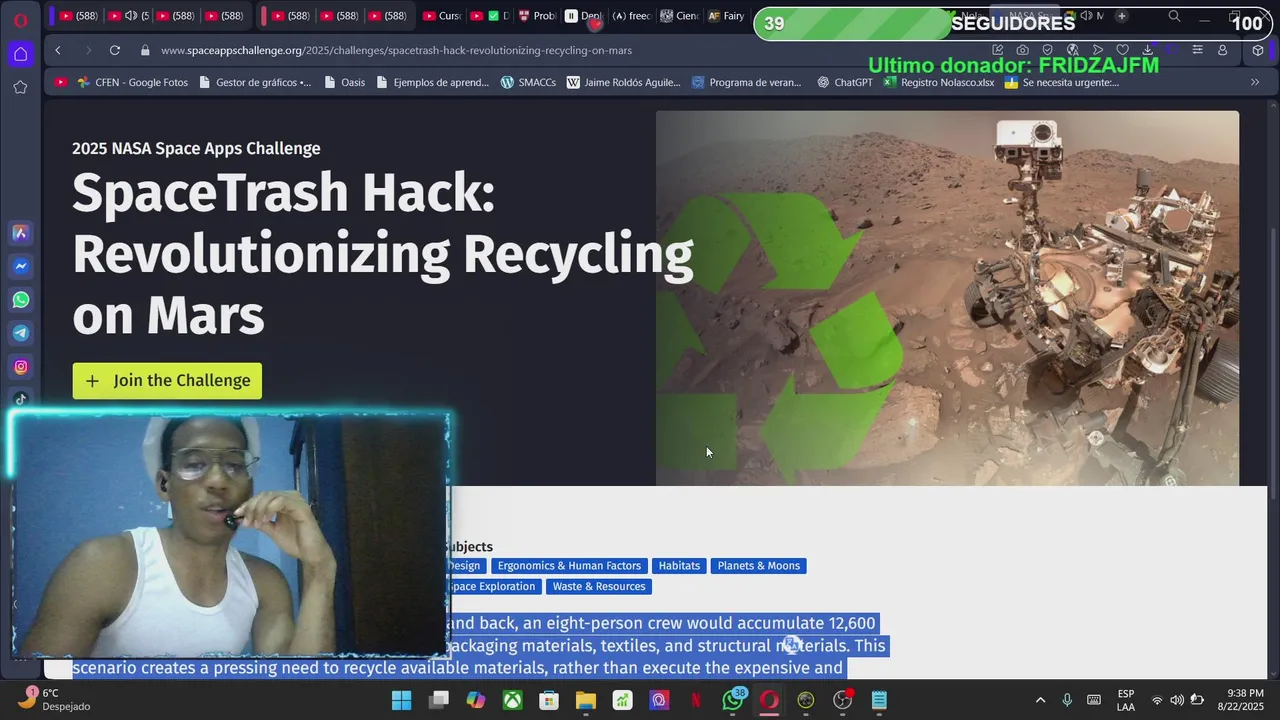
Task: Open the Opera menu logo
Action: point(20,19)
